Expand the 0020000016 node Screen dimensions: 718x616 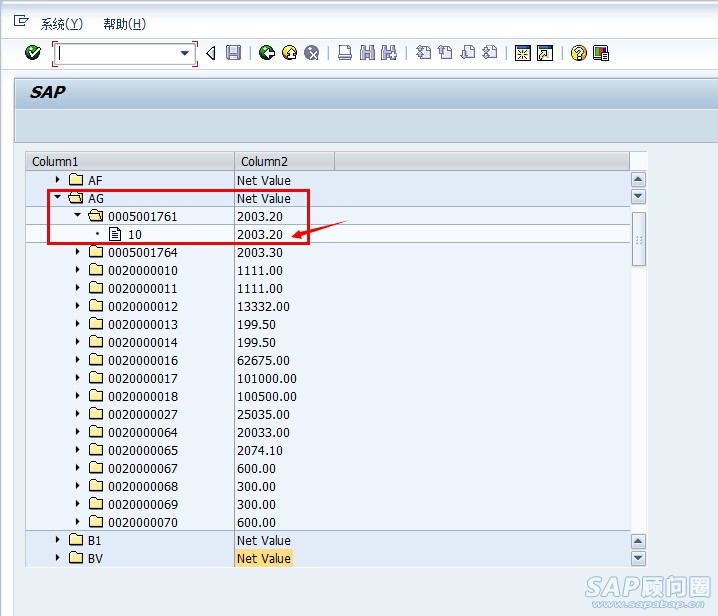pos(77,360)
